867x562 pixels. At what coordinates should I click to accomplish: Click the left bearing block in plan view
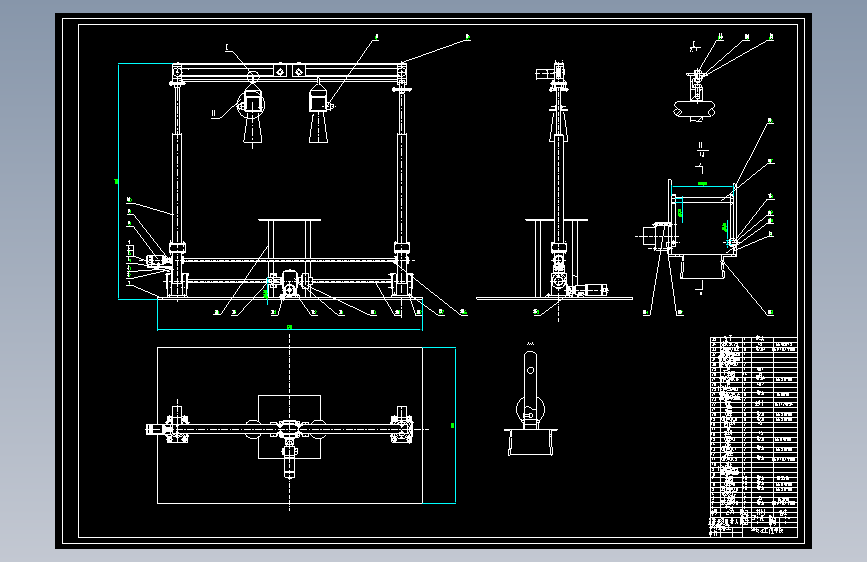[177, 429]
